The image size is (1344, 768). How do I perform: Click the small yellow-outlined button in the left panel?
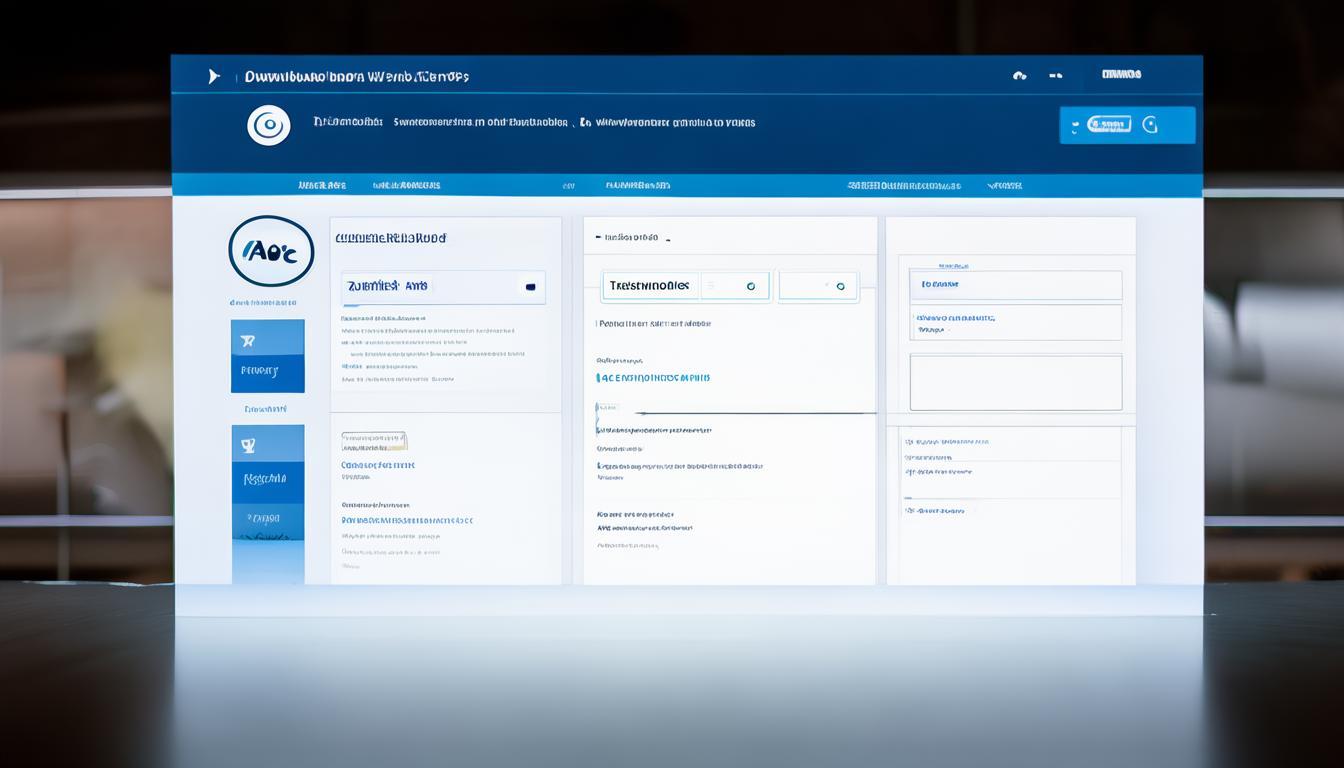pos(374,441)
